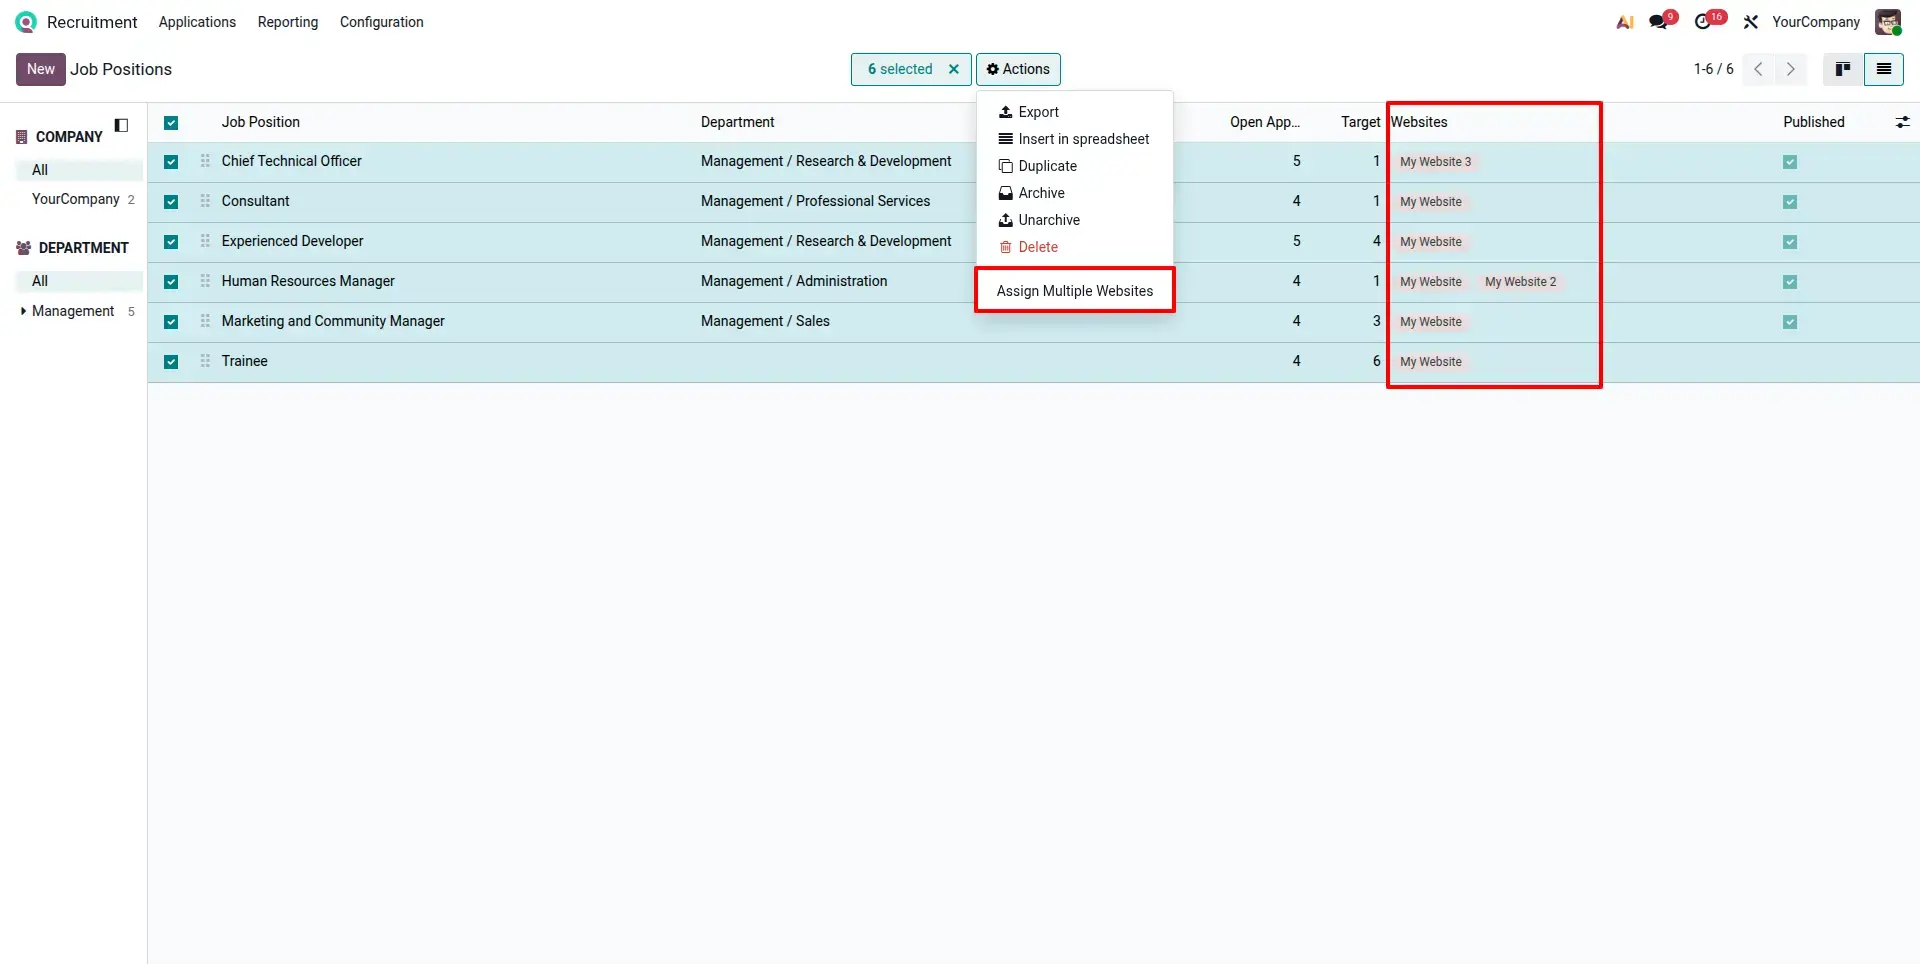Click My Website 3 tag
This screenshot has height=966, width=1920.
1436,162
